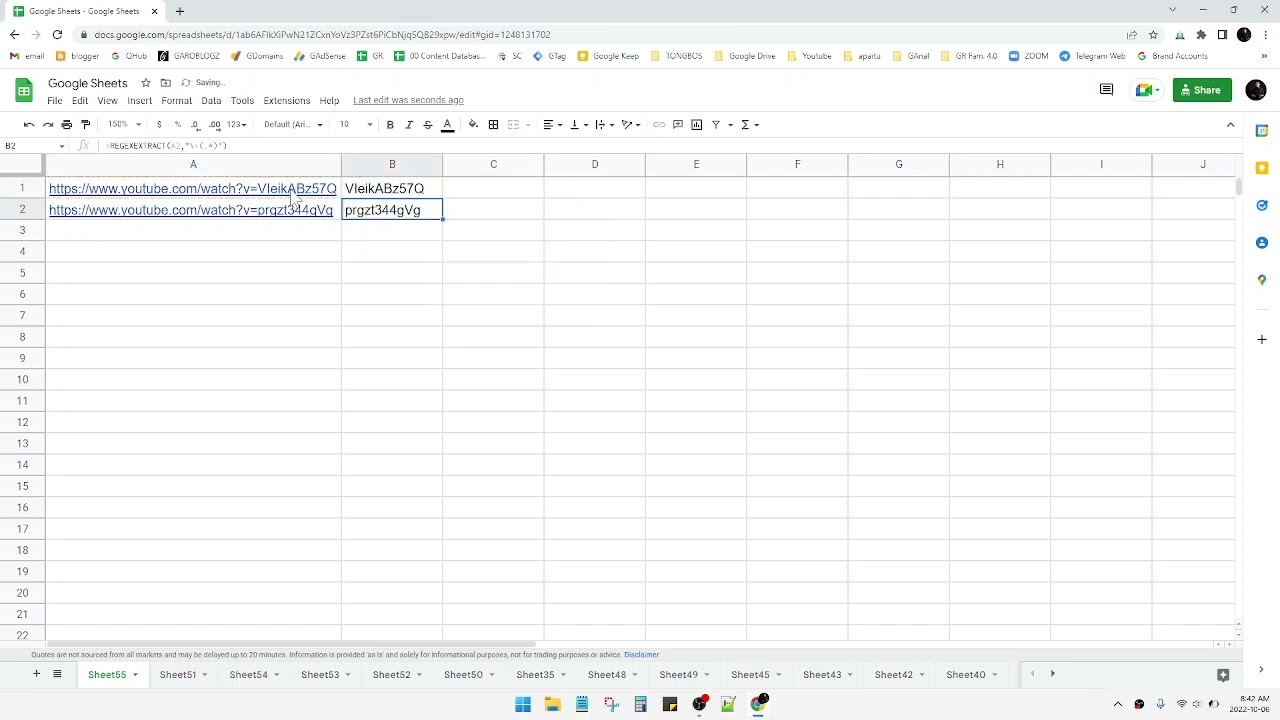Viewport: 1280px width, 720px height.
Task: Open Sheet55 tab dropdown arrow
Action: 135,675
